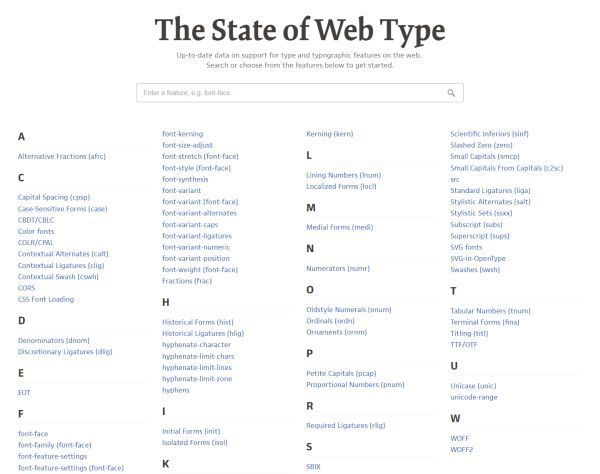Screen dimensions: 600x474
Task: View the unicode-range feature link
Action: [474, 397]
